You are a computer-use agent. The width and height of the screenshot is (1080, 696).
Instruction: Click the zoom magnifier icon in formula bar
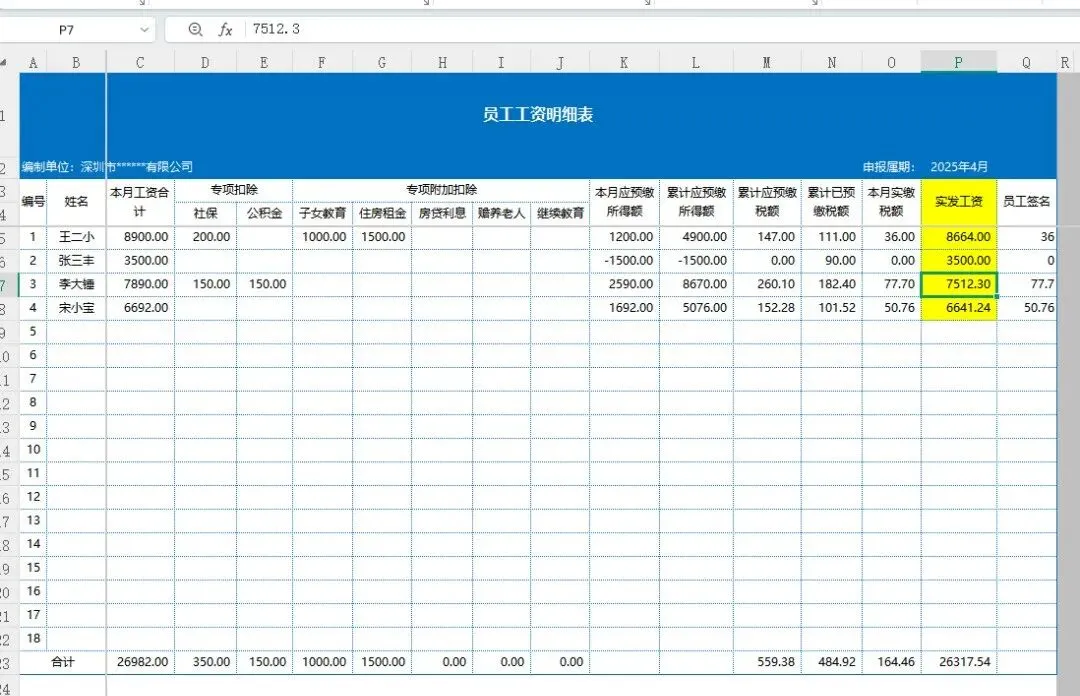tap(196, 29)
